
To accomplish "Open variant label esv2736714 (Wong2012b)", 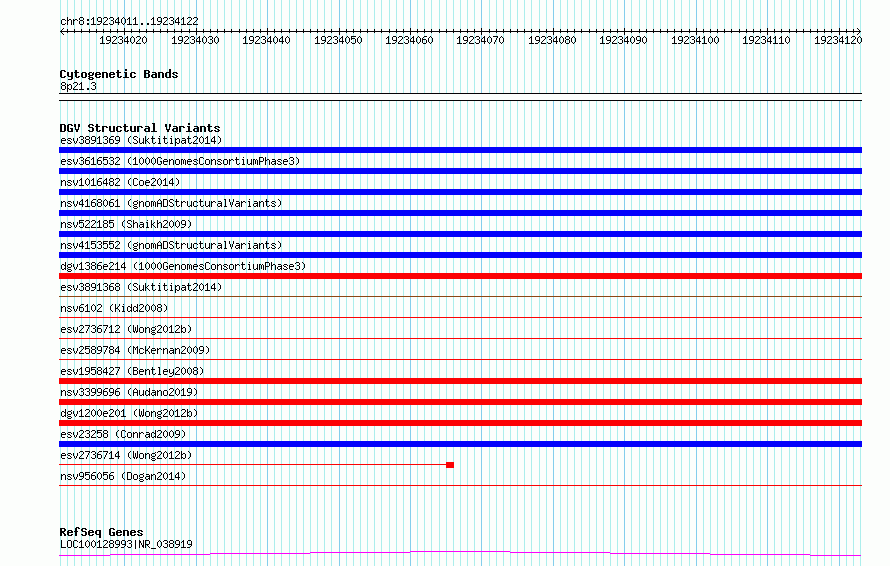I will point(126,455).
